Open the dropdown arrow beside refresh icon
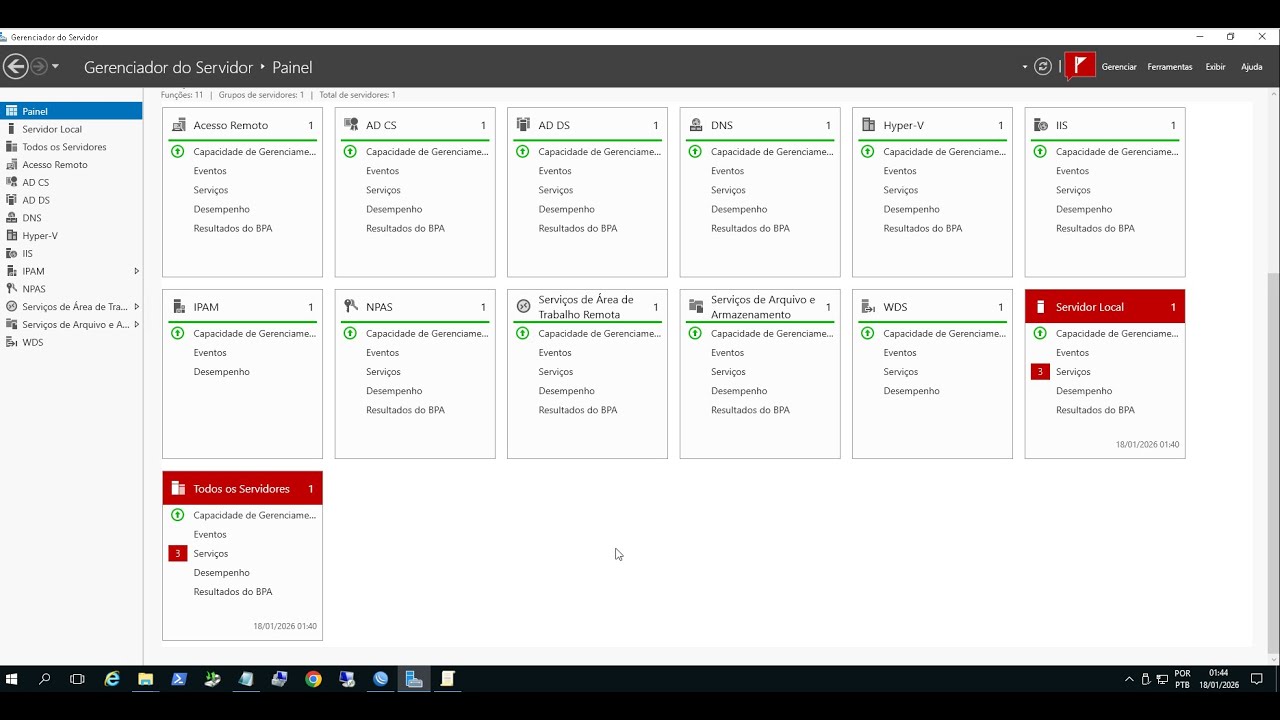 coord(1025,67)
